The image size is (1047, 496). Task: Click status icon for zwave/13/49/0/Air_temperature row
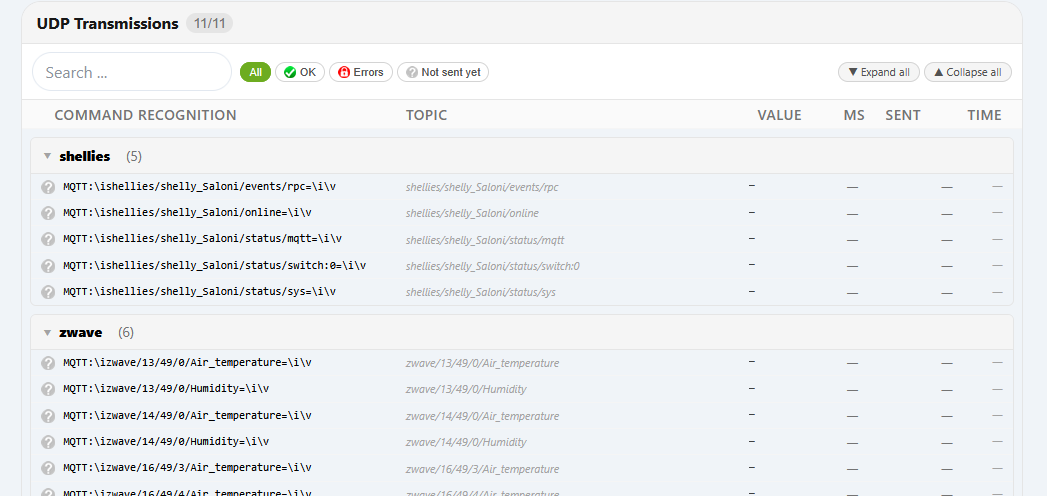tap(48, 363)
